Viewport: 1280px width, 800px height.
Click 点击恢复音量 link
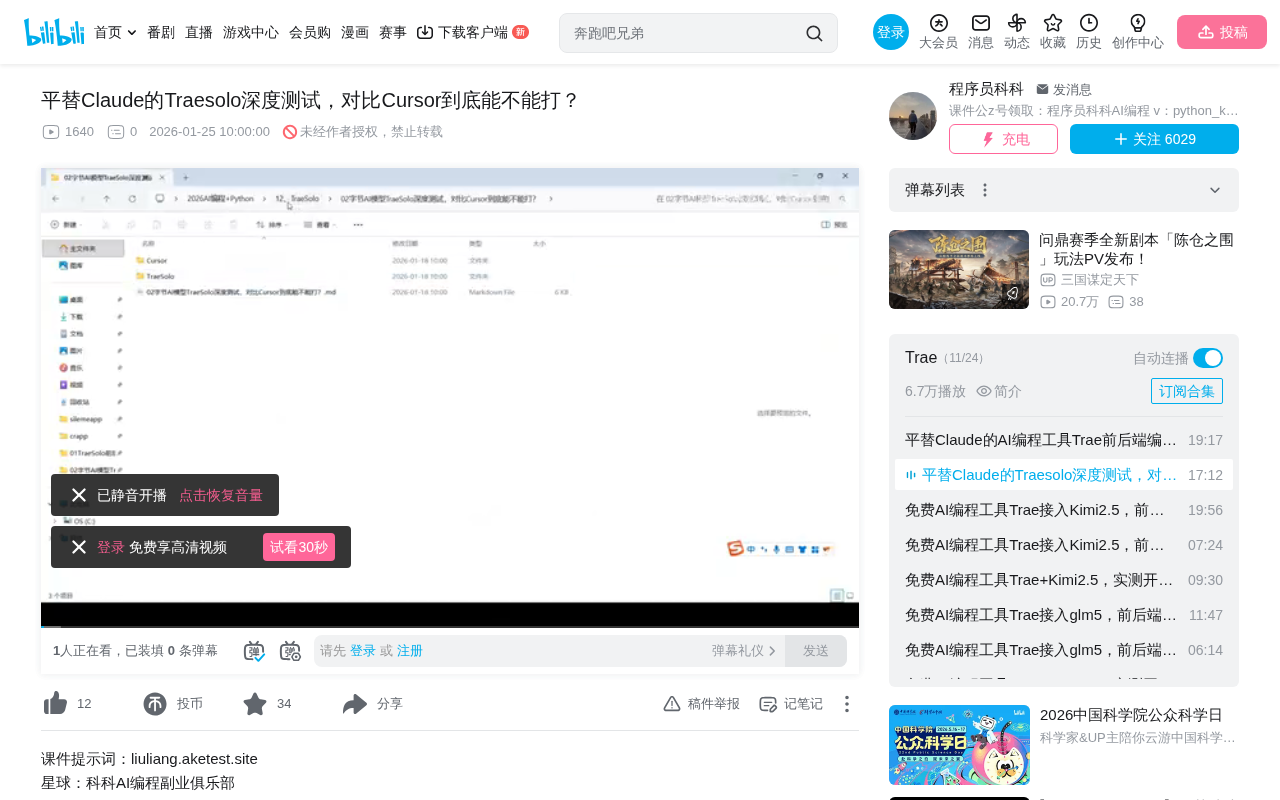[x=221, y=495]
